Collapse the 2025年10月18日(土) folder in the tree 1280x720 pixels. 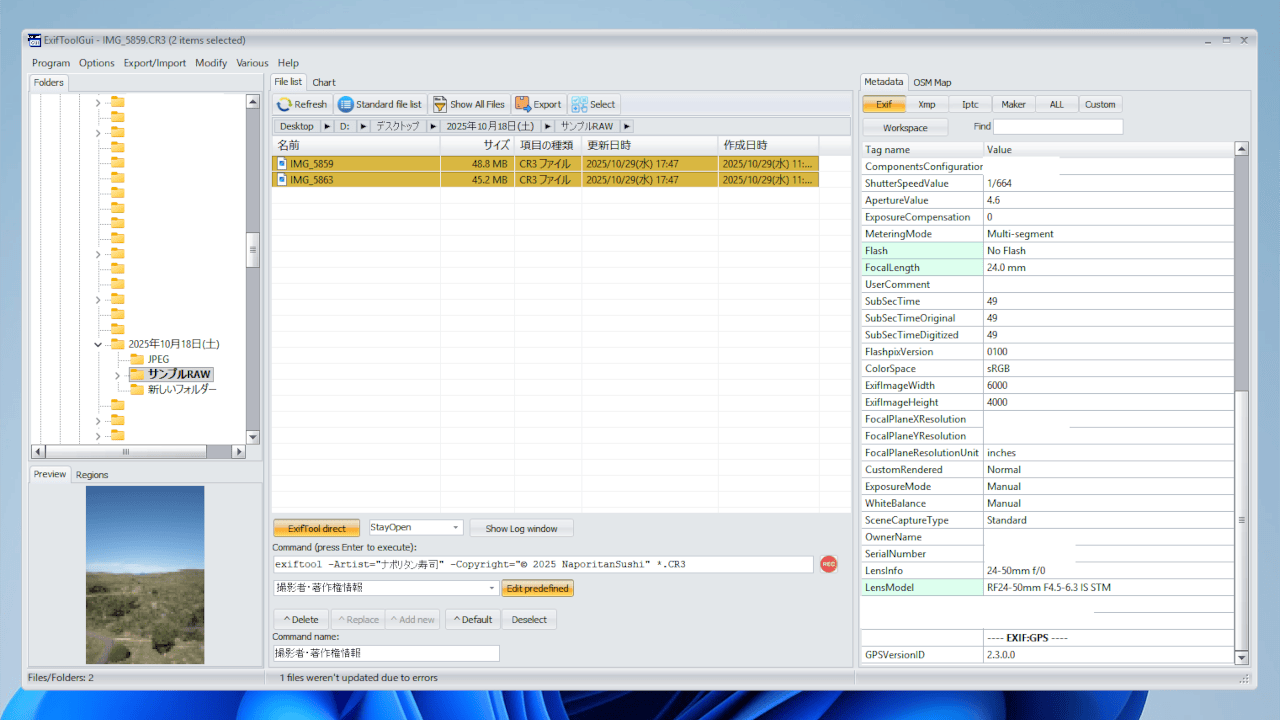point(97,343)
